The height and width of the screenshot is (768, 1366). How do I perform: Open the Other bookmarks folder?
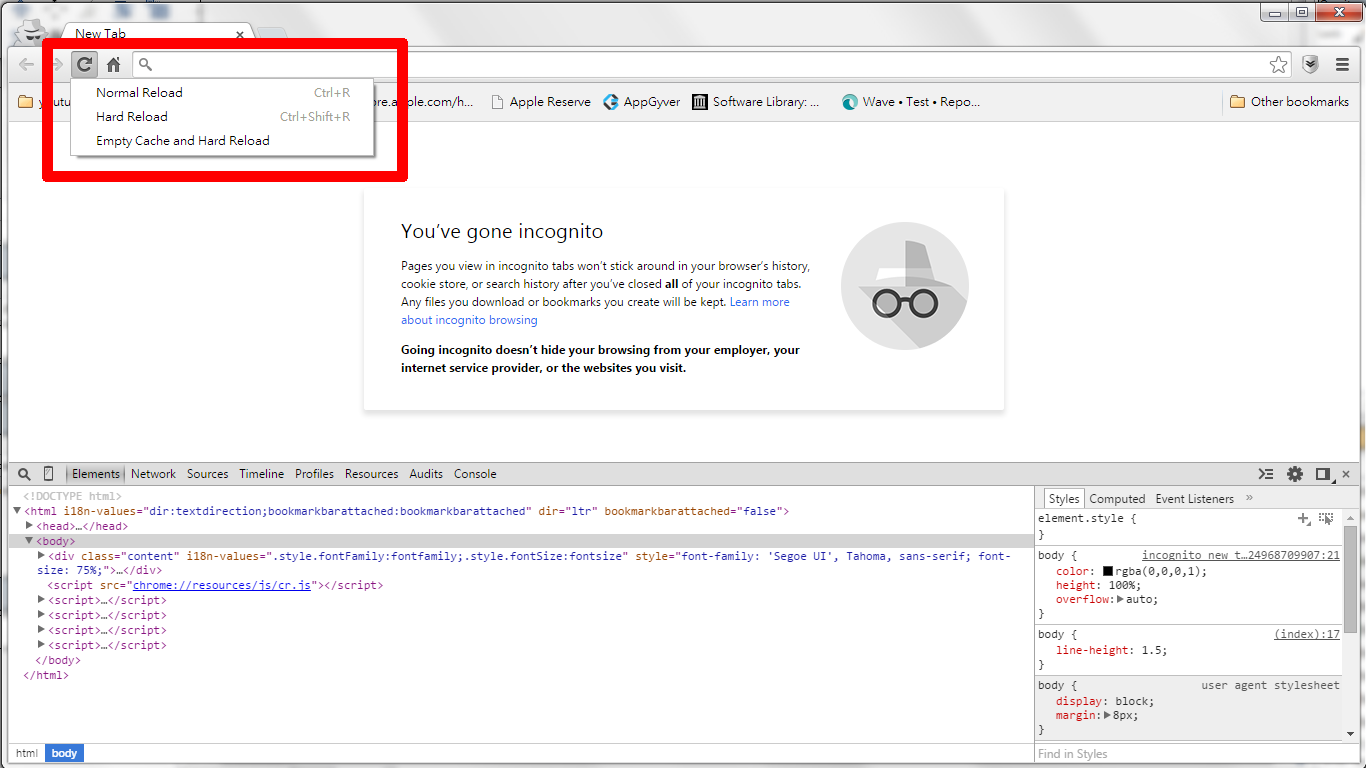(1289, 102)
